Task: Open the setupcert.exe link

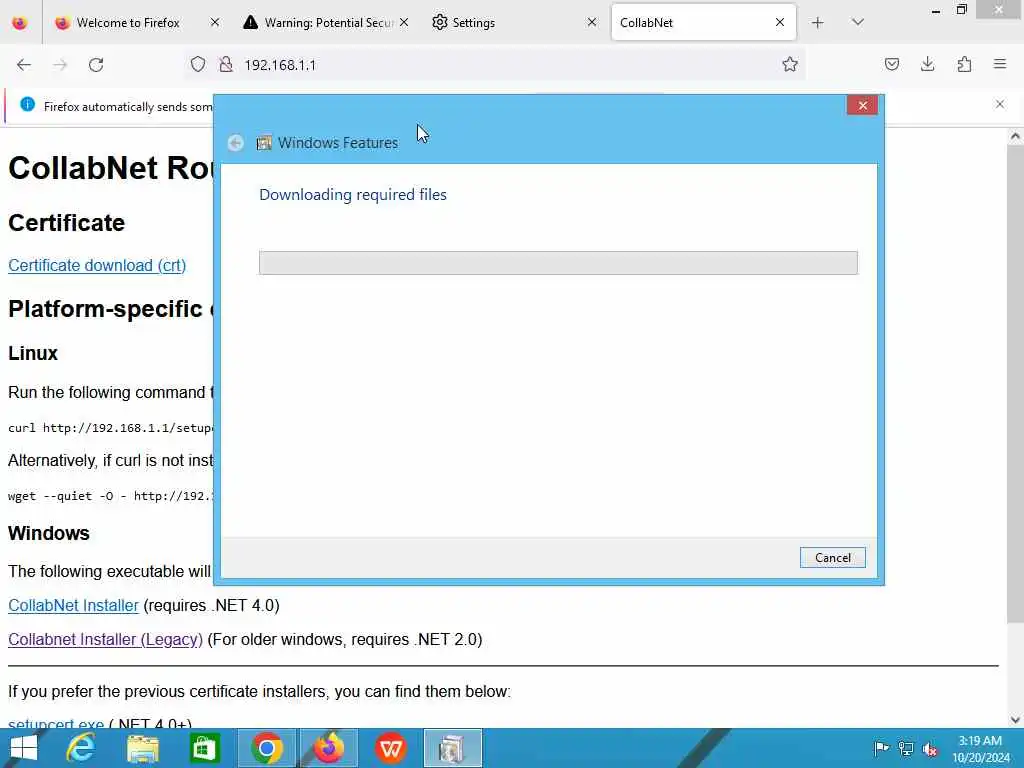Action: [x=56, y=724]
